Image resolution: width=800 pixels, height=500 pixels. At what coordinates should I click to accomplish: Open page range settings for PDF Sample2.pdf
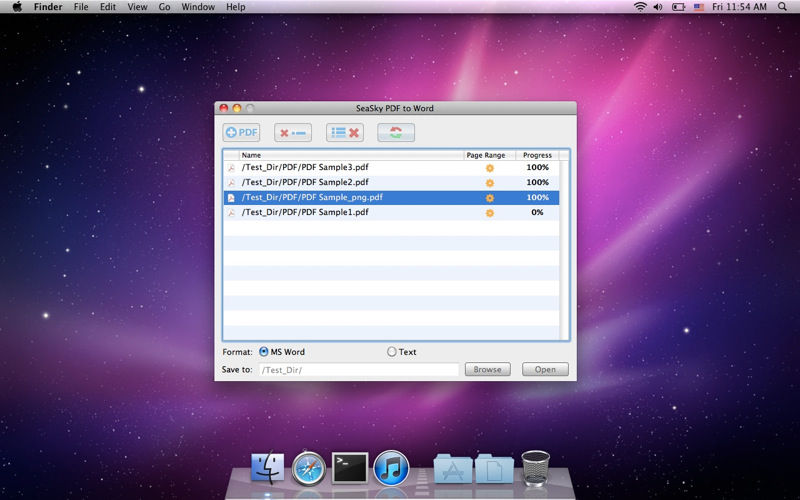(490, 183)
